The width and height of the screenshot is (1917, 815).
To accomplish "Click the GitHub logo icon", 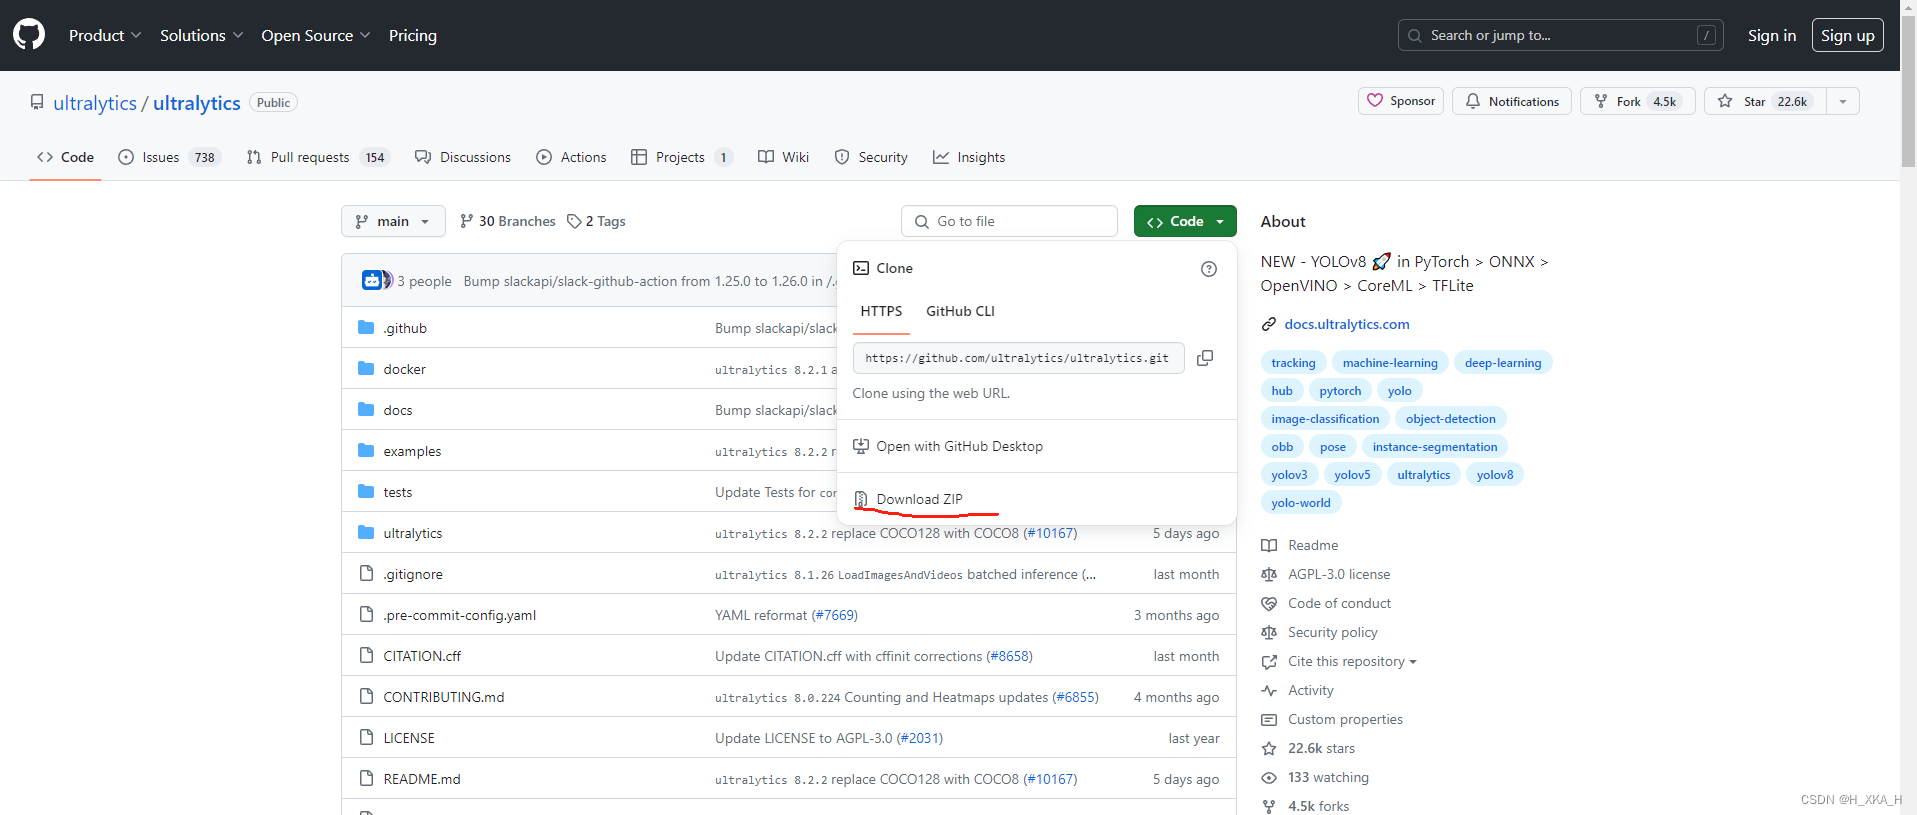I will click(x=29, y=35).
